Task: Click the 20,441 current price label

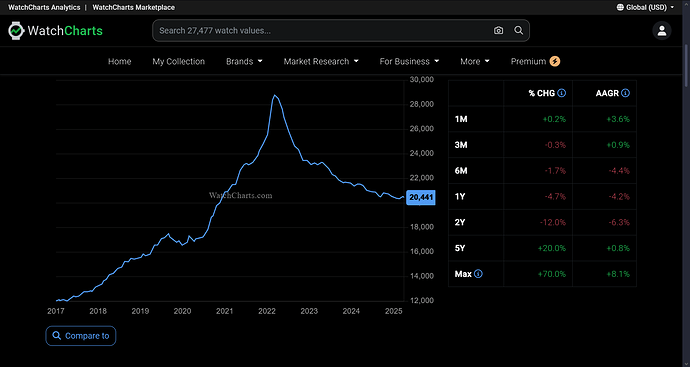Action: [x=421, y=197]
